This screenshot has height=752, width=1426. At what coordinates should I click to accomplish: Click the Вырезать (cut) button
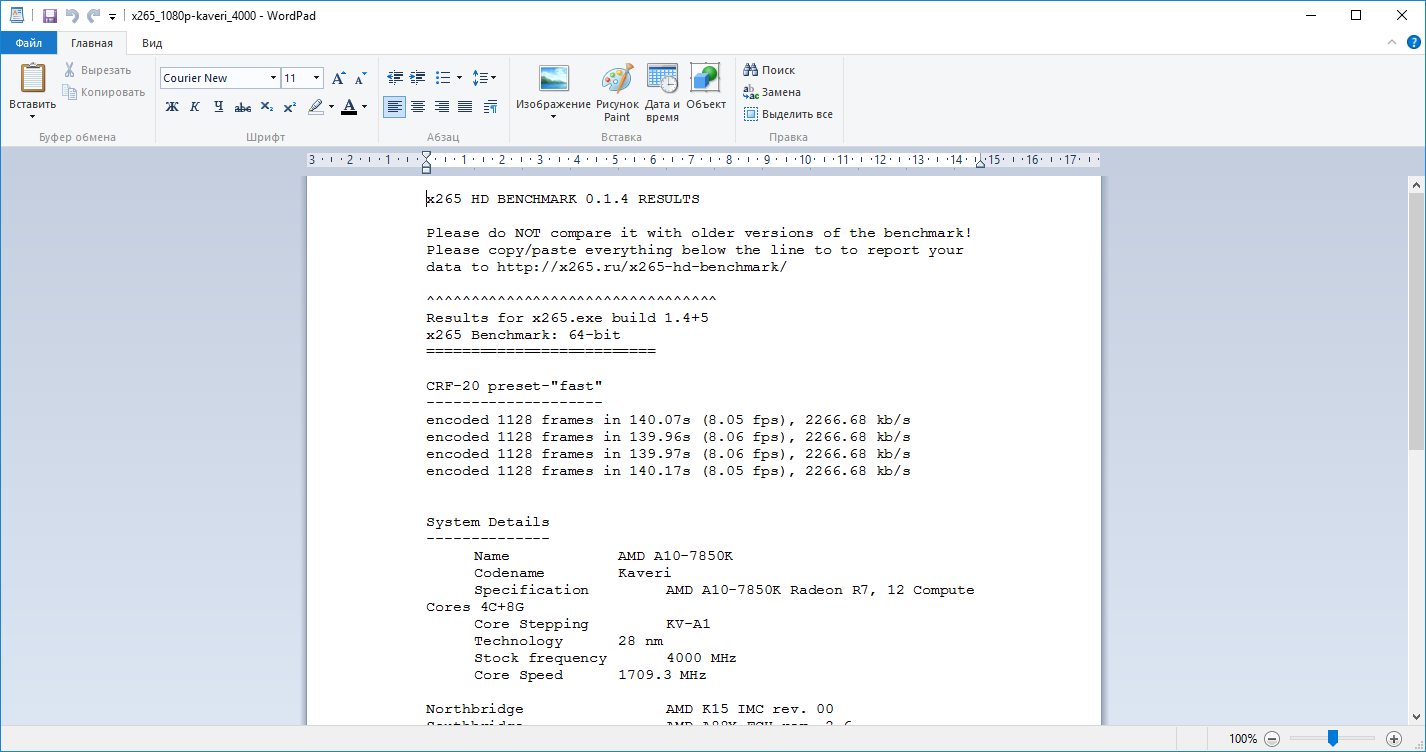point(97,70)
